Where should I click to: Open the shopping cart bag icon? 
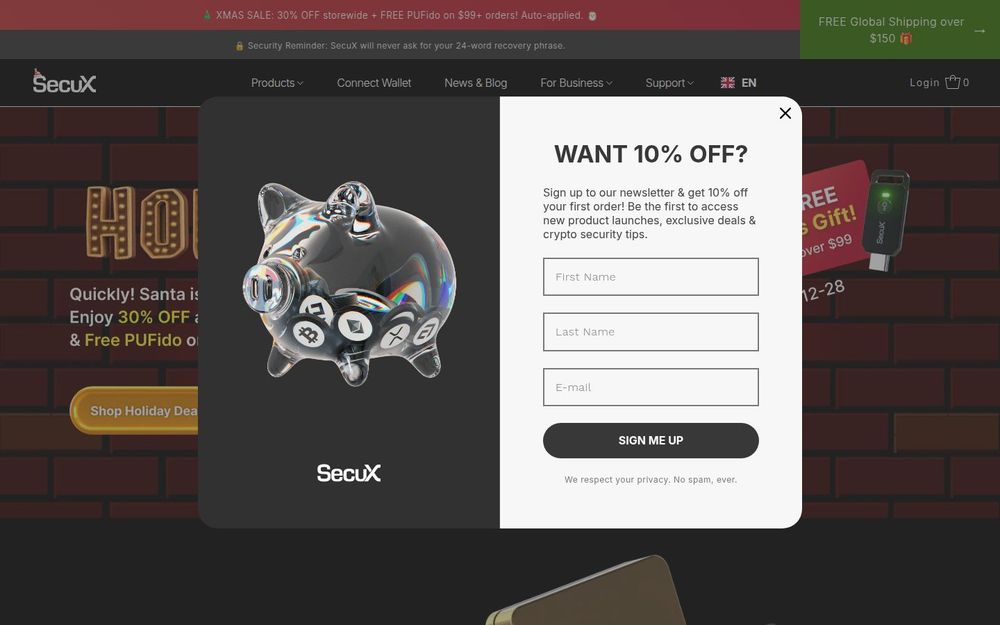(952, 82)
